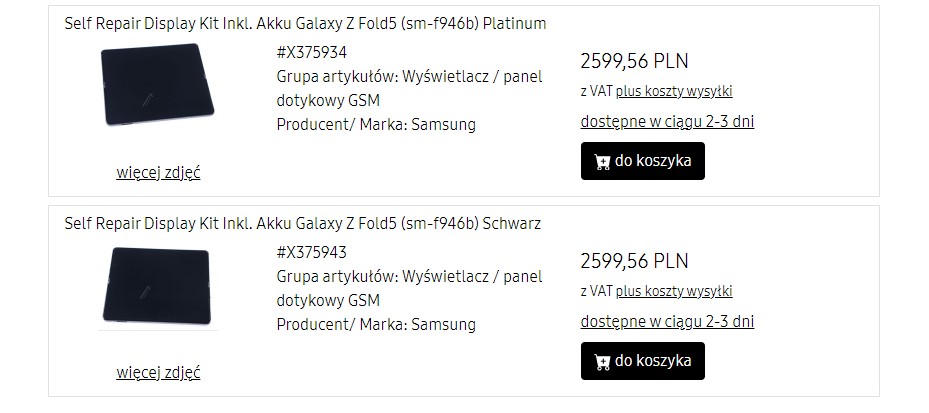The image size is (929, 413).
Task: Check "dostępne w ciągu 2-3 dni" for Platinum
Action: [667, 122]
